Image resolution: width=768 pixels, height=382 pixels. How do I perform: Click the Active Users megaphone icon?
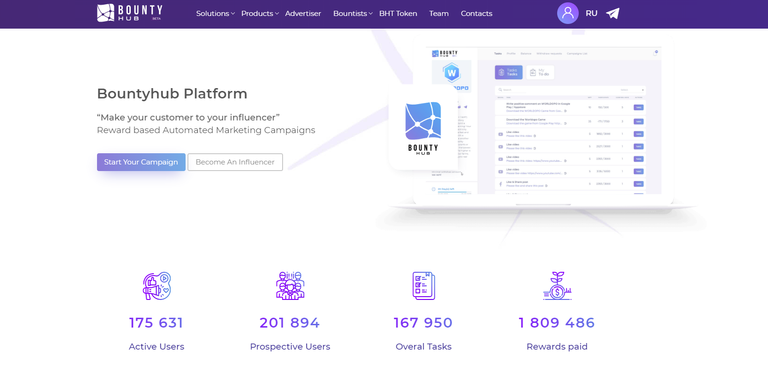coord(157,286)
